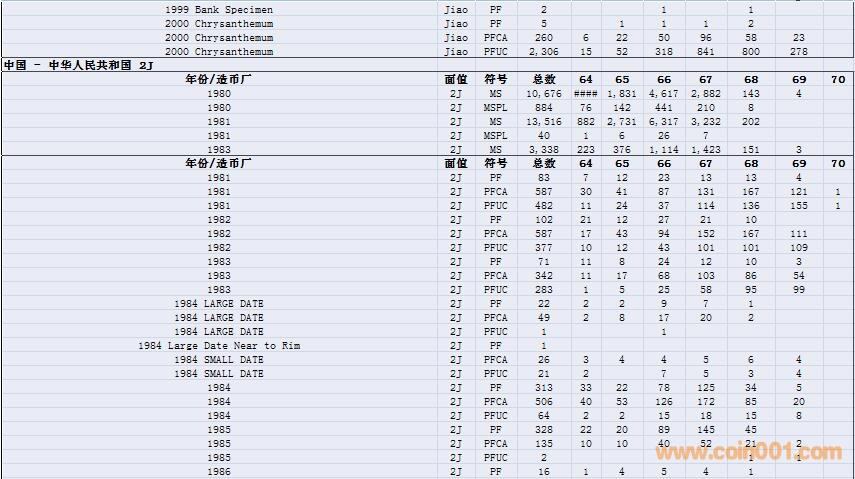Click the 328 total for 1985 PF

543,429
